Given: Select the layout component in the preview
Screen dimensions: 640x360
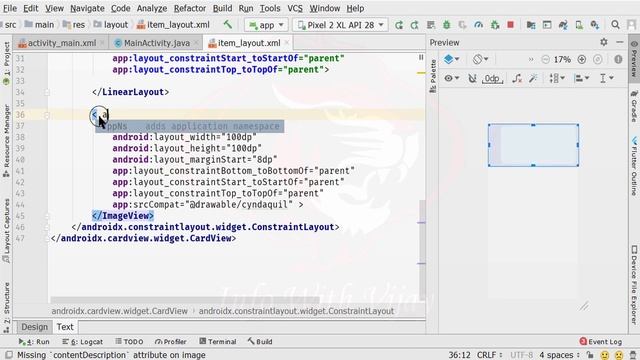Looking at the screenshot, I should click(533, 145).
